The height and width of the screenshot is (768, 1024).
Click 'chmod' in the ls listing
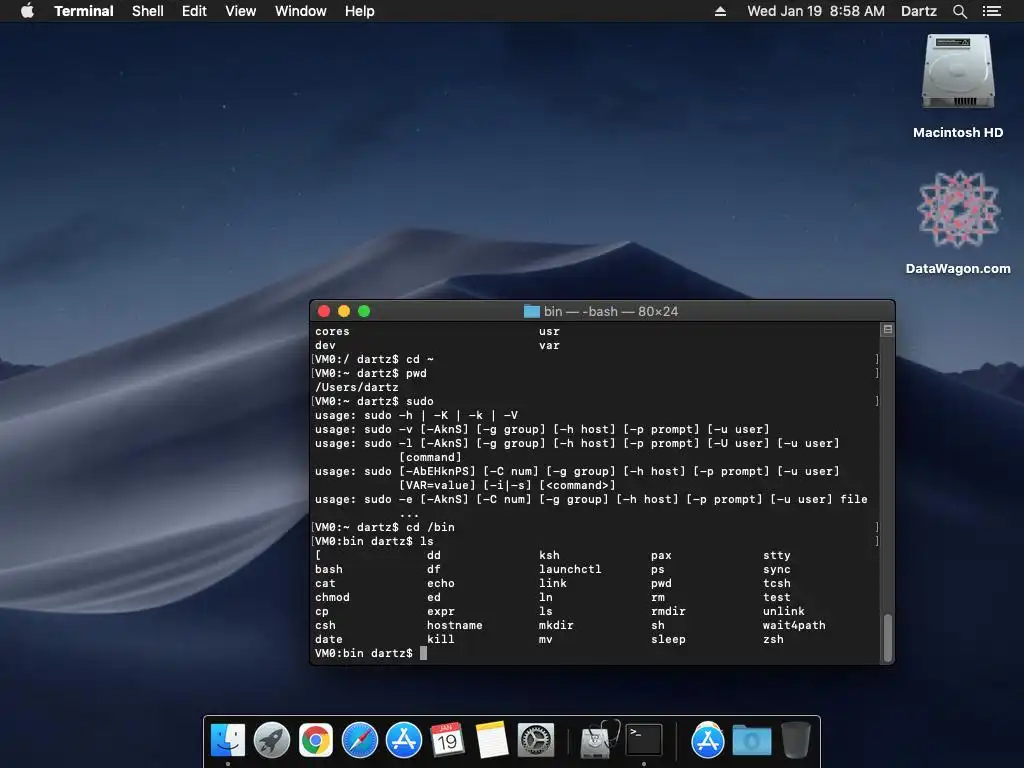332,598
